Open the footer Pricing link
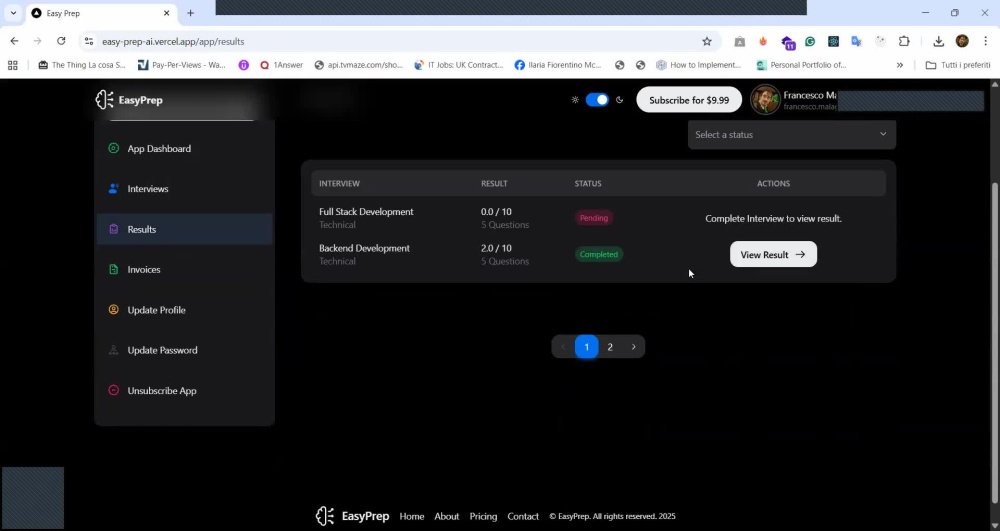Screen dimensions: 1000x531 (x=483, y=516)
